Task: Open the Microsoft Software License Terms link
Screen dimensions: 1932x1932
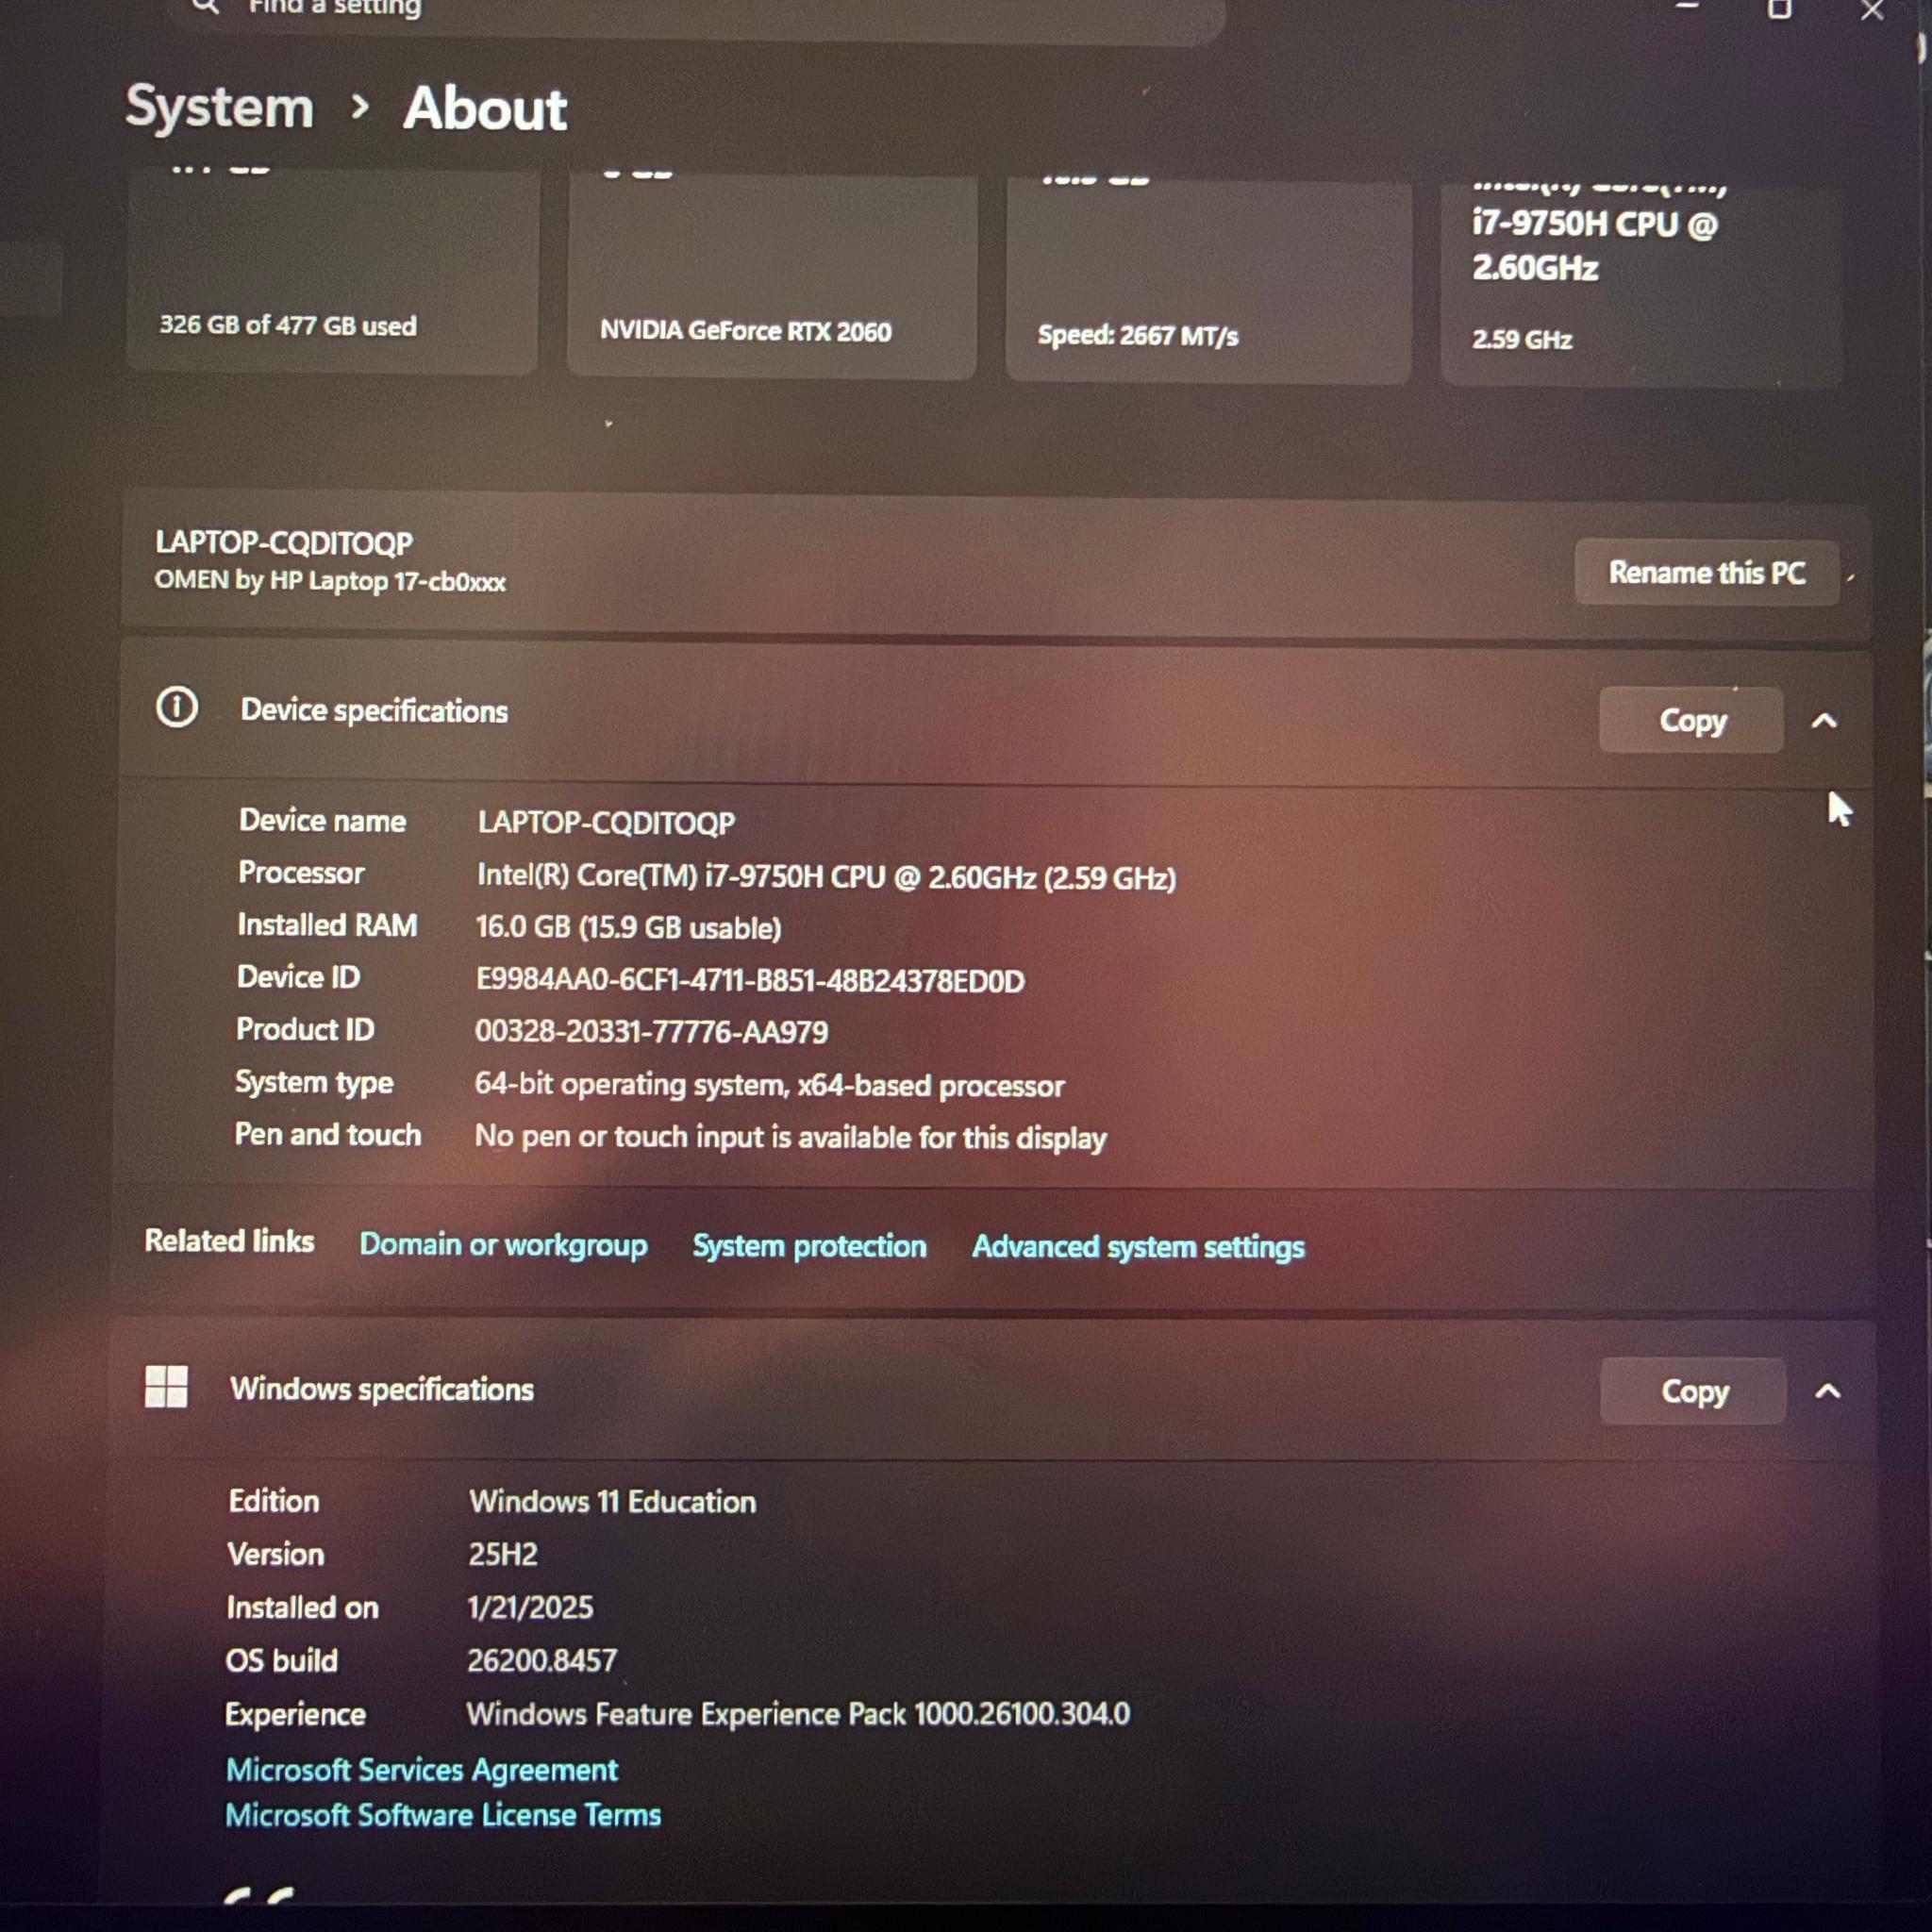Action: (x=443, y=1815)
